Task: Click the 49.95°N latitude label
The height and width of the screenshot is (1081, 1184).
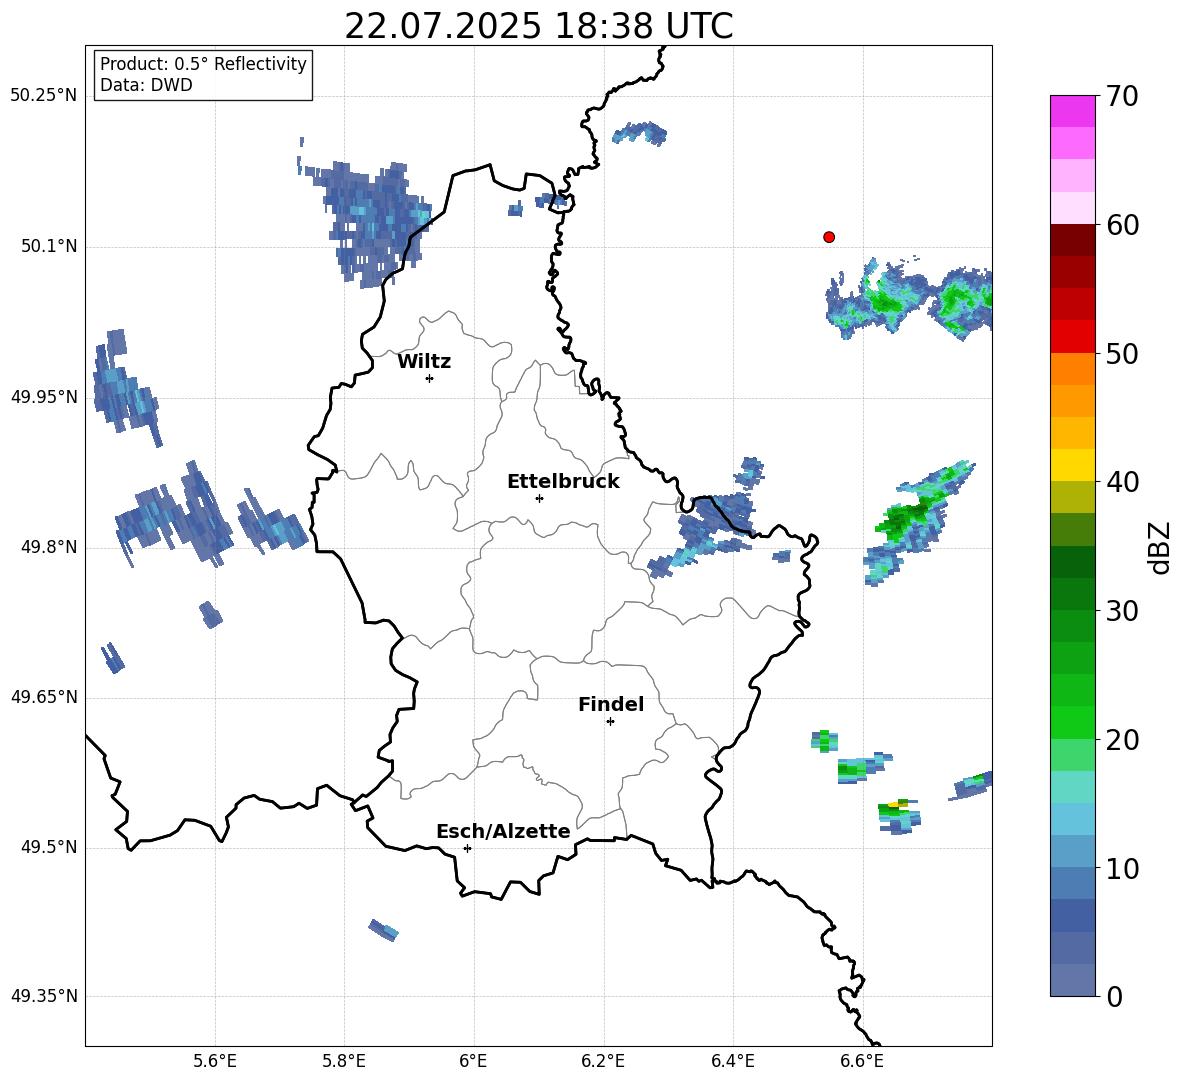Action: click(x=44, y=397)
